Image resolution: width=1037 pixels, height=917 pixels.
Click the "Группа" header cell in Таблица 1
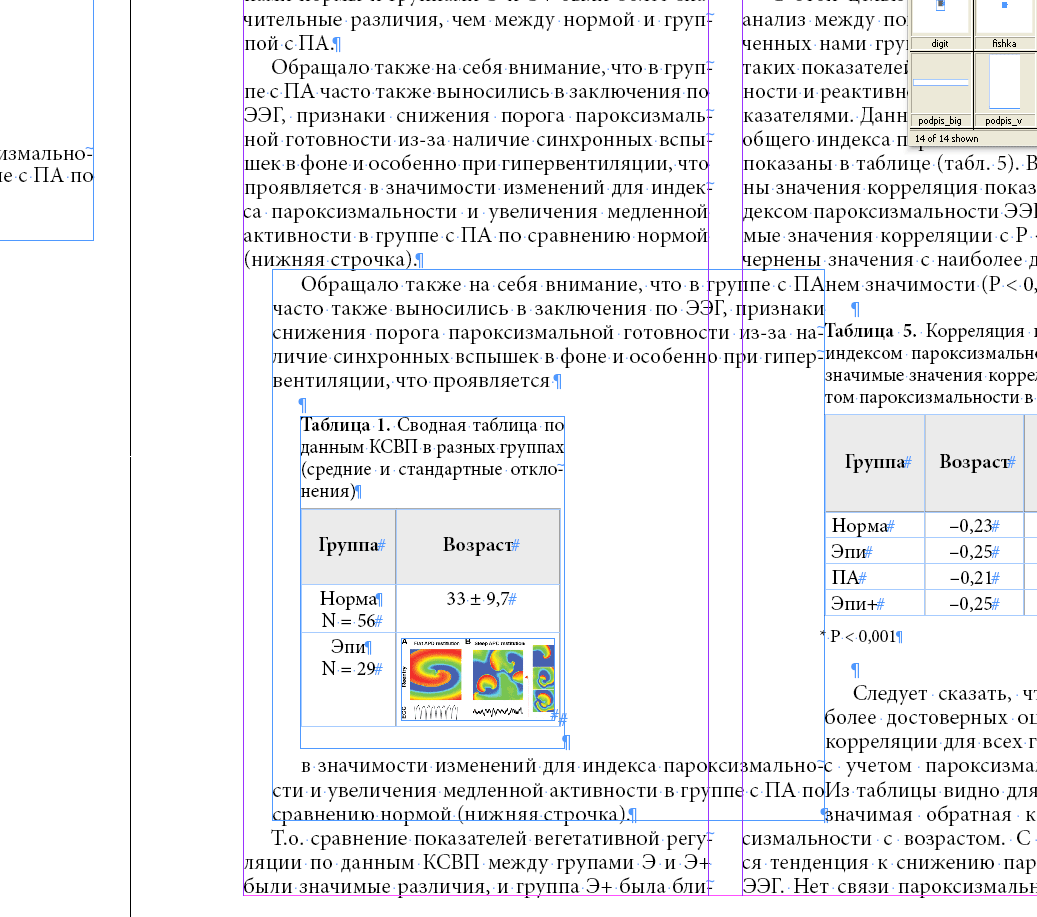pos(349,546)
